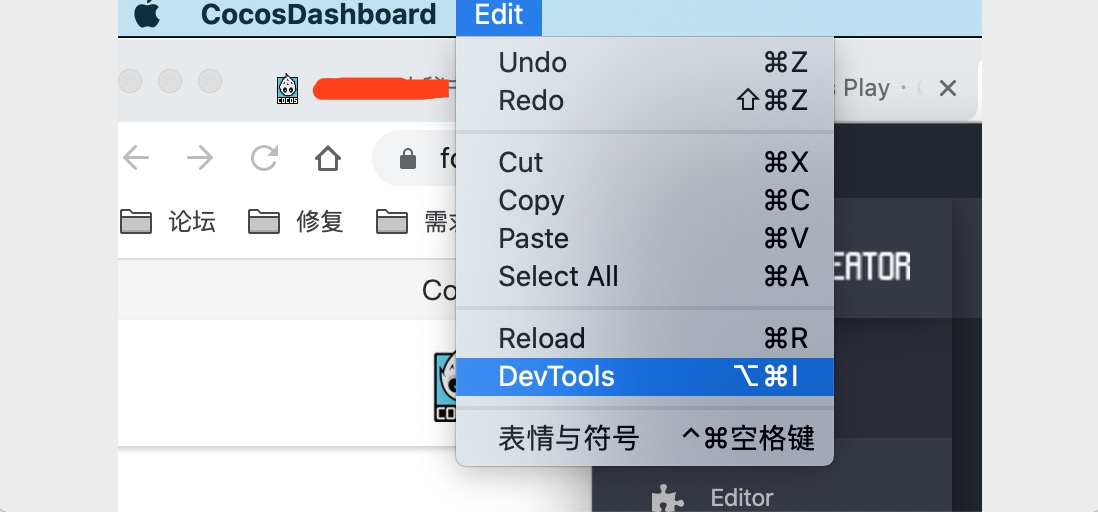Image resolution: width=1098 pixels, height=512 pixels.
Task: Select Editor in Cocos Dashboard sidebar
Action: pos(713,498)
